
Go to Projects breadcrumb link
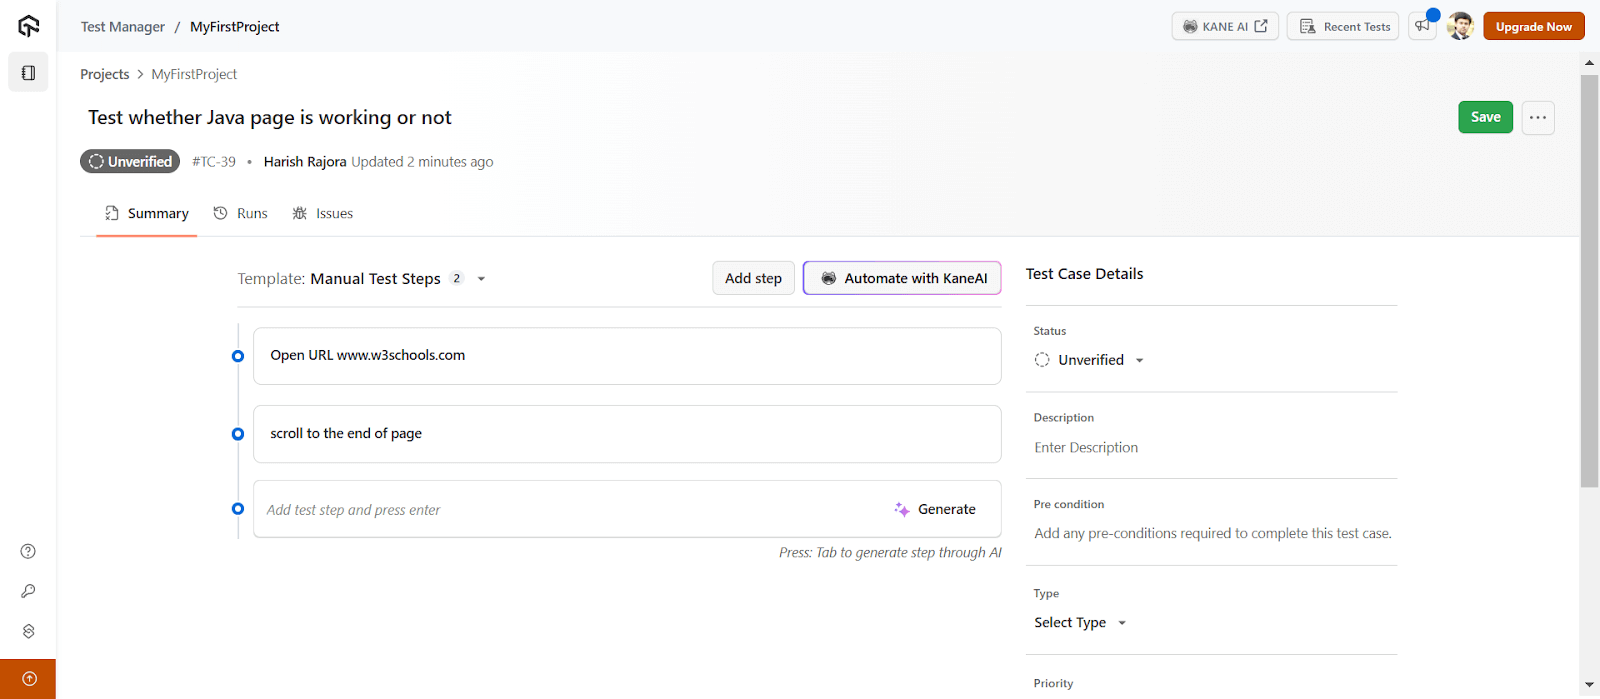pyautogui.click(x=105, y=74)
